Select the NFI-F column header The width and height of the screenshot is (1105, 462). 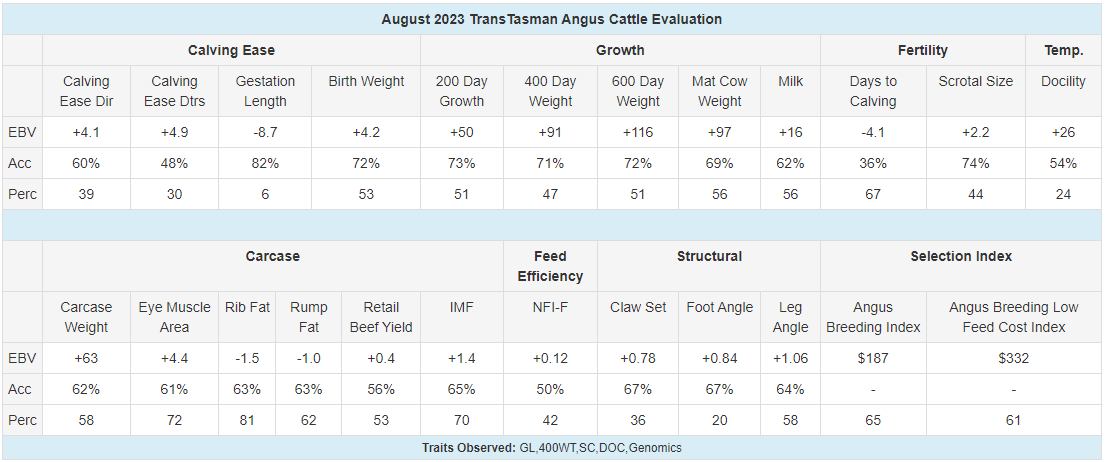549,307
